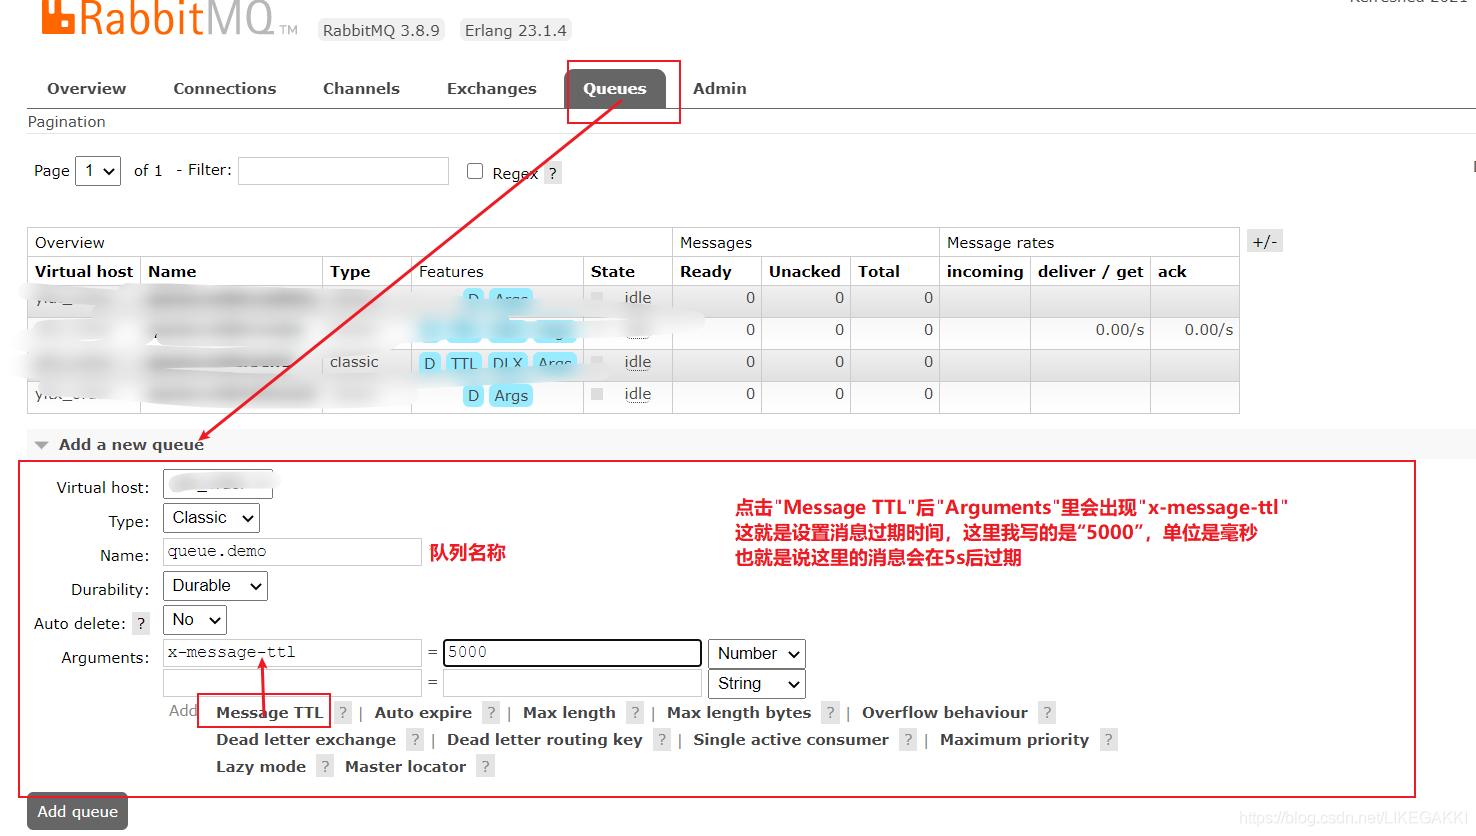Sort queues by the Name column header
Image resolution: width=1476 pixels, height=836 pixels.
click(x=172, y=271)
